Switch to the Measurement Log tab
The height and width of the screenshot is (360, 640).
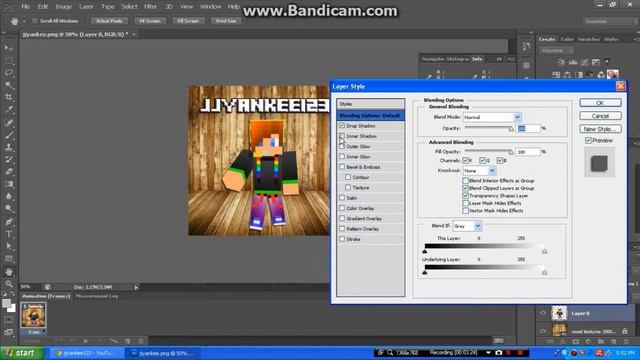tap(97, 296)
